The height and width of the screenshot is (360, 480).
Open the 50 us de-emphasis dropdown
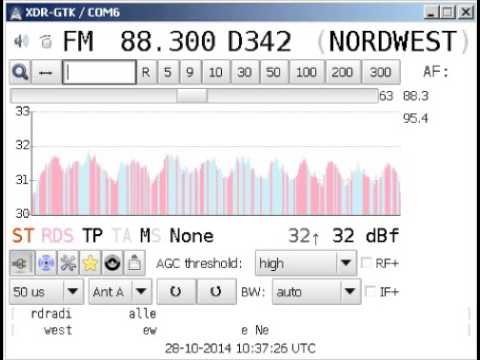46,292
